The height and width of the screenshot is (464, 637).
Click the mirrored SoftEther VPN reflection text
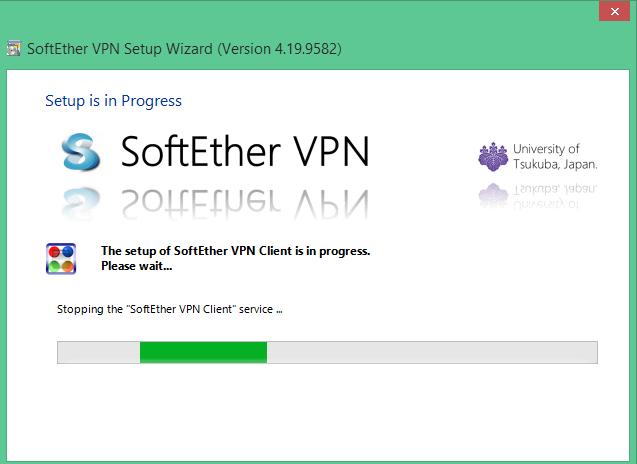coord(245,204)
